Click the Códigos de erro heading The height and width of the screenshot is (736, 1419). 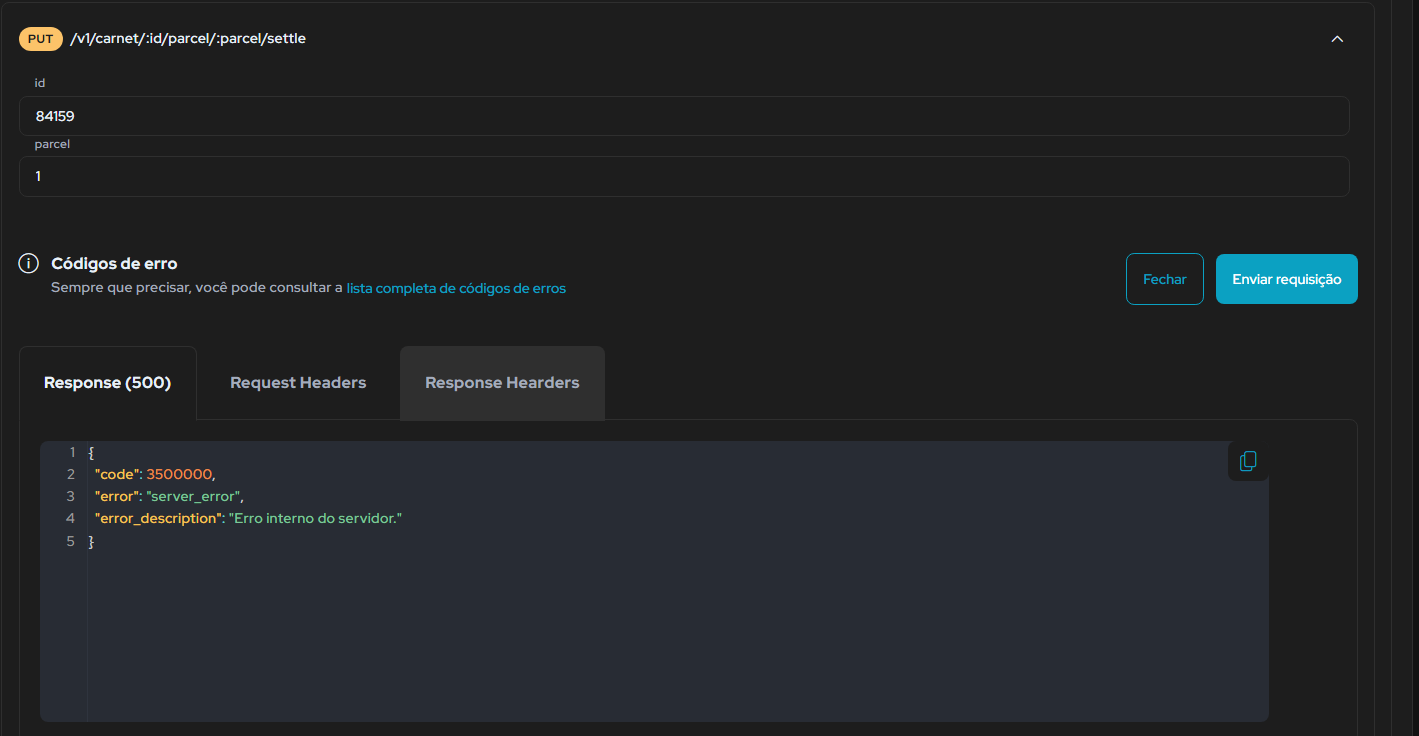pyautogui.click(x=114, y=264)
